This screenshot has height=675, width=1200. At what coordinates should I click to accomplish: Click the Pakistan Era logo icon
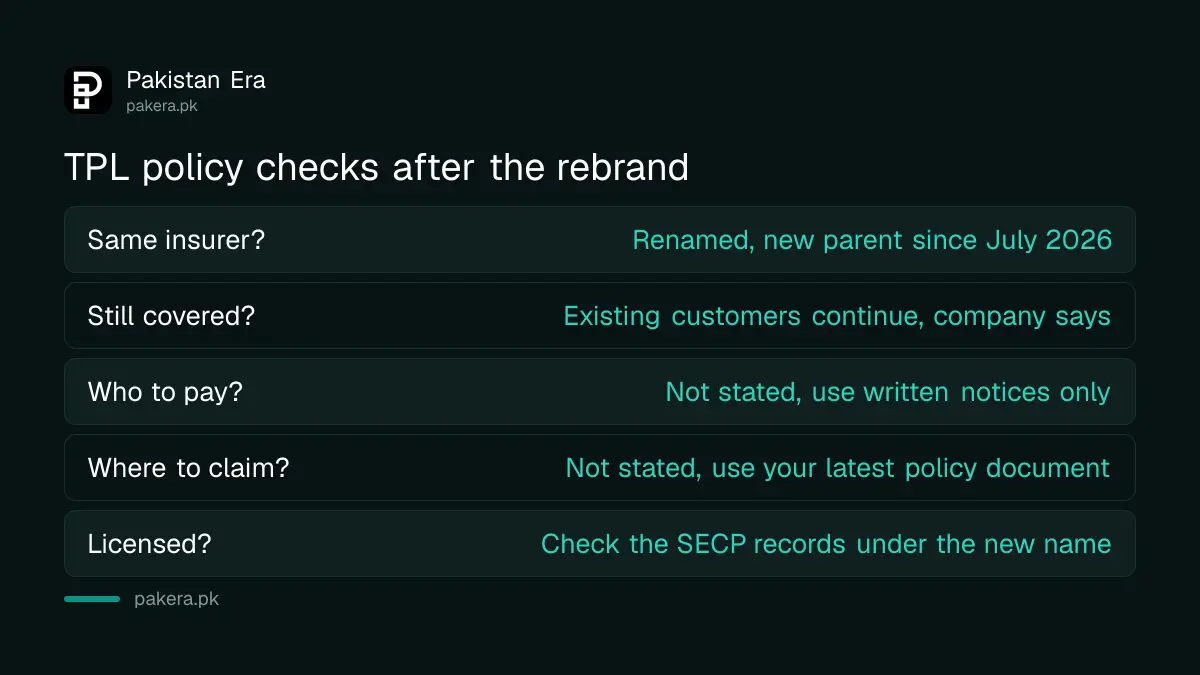pos(88,90)
